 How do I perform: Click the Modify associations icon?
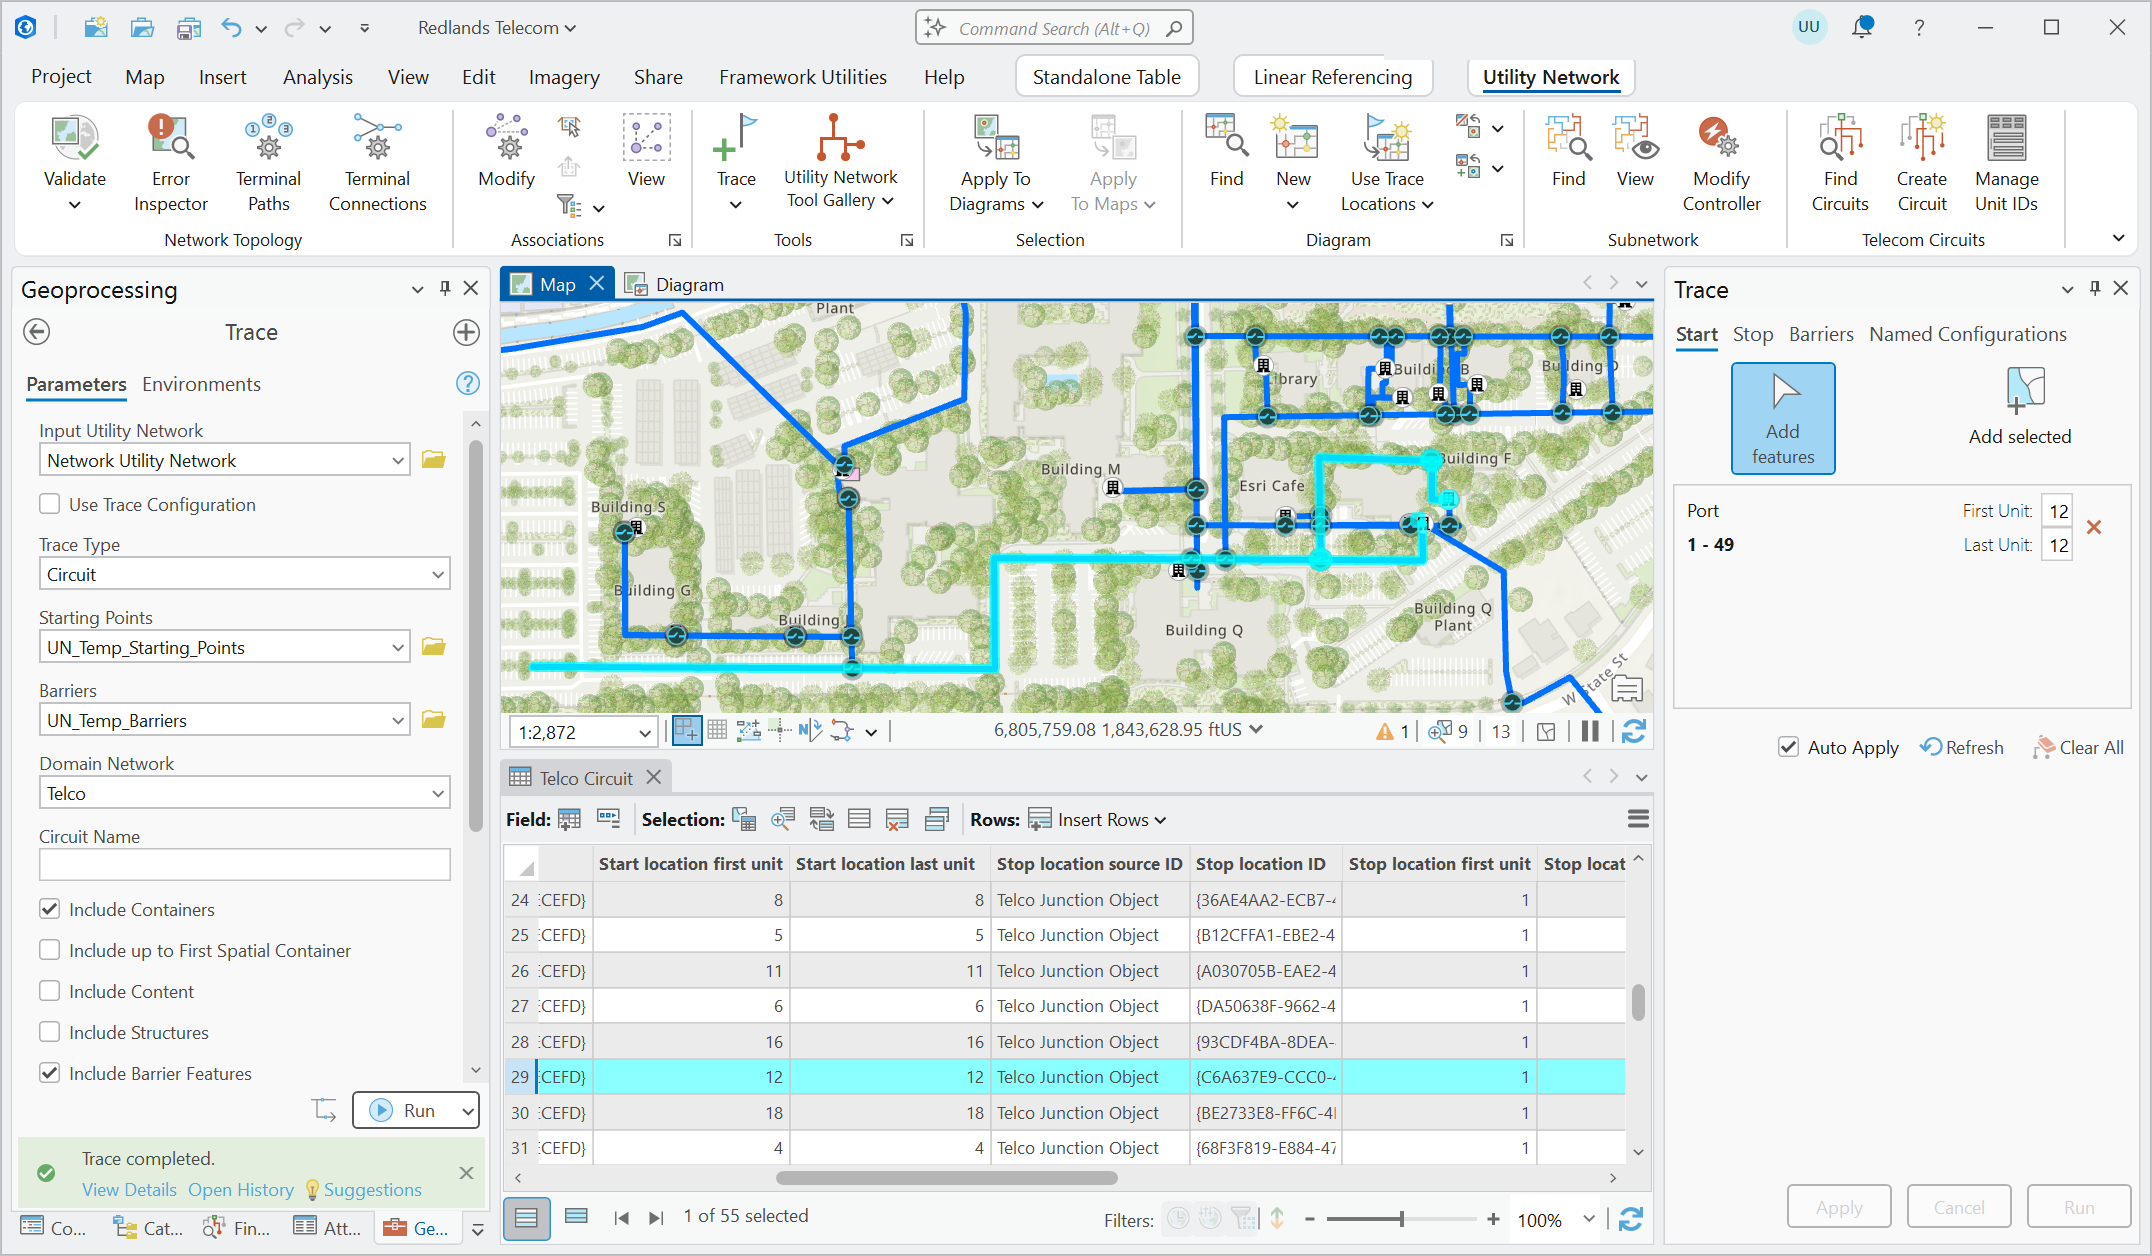[507, 138]
